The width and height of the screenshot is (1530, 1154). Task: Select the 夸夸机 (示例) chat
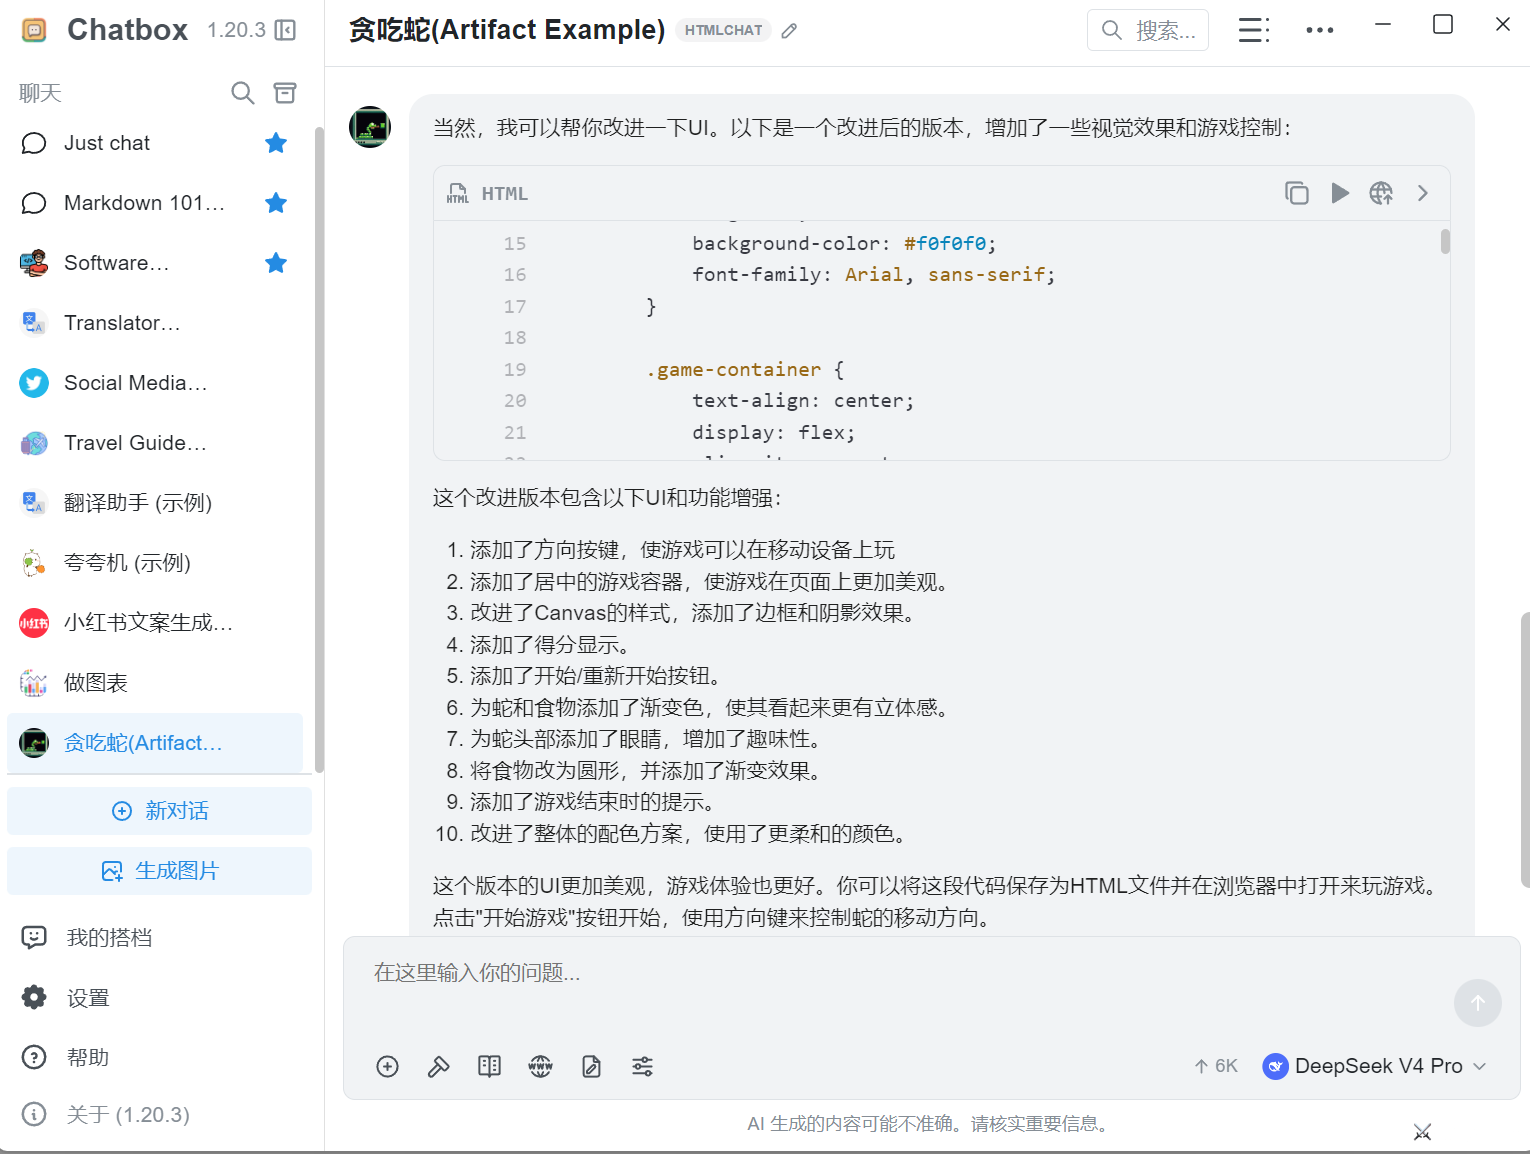(155, 563)
